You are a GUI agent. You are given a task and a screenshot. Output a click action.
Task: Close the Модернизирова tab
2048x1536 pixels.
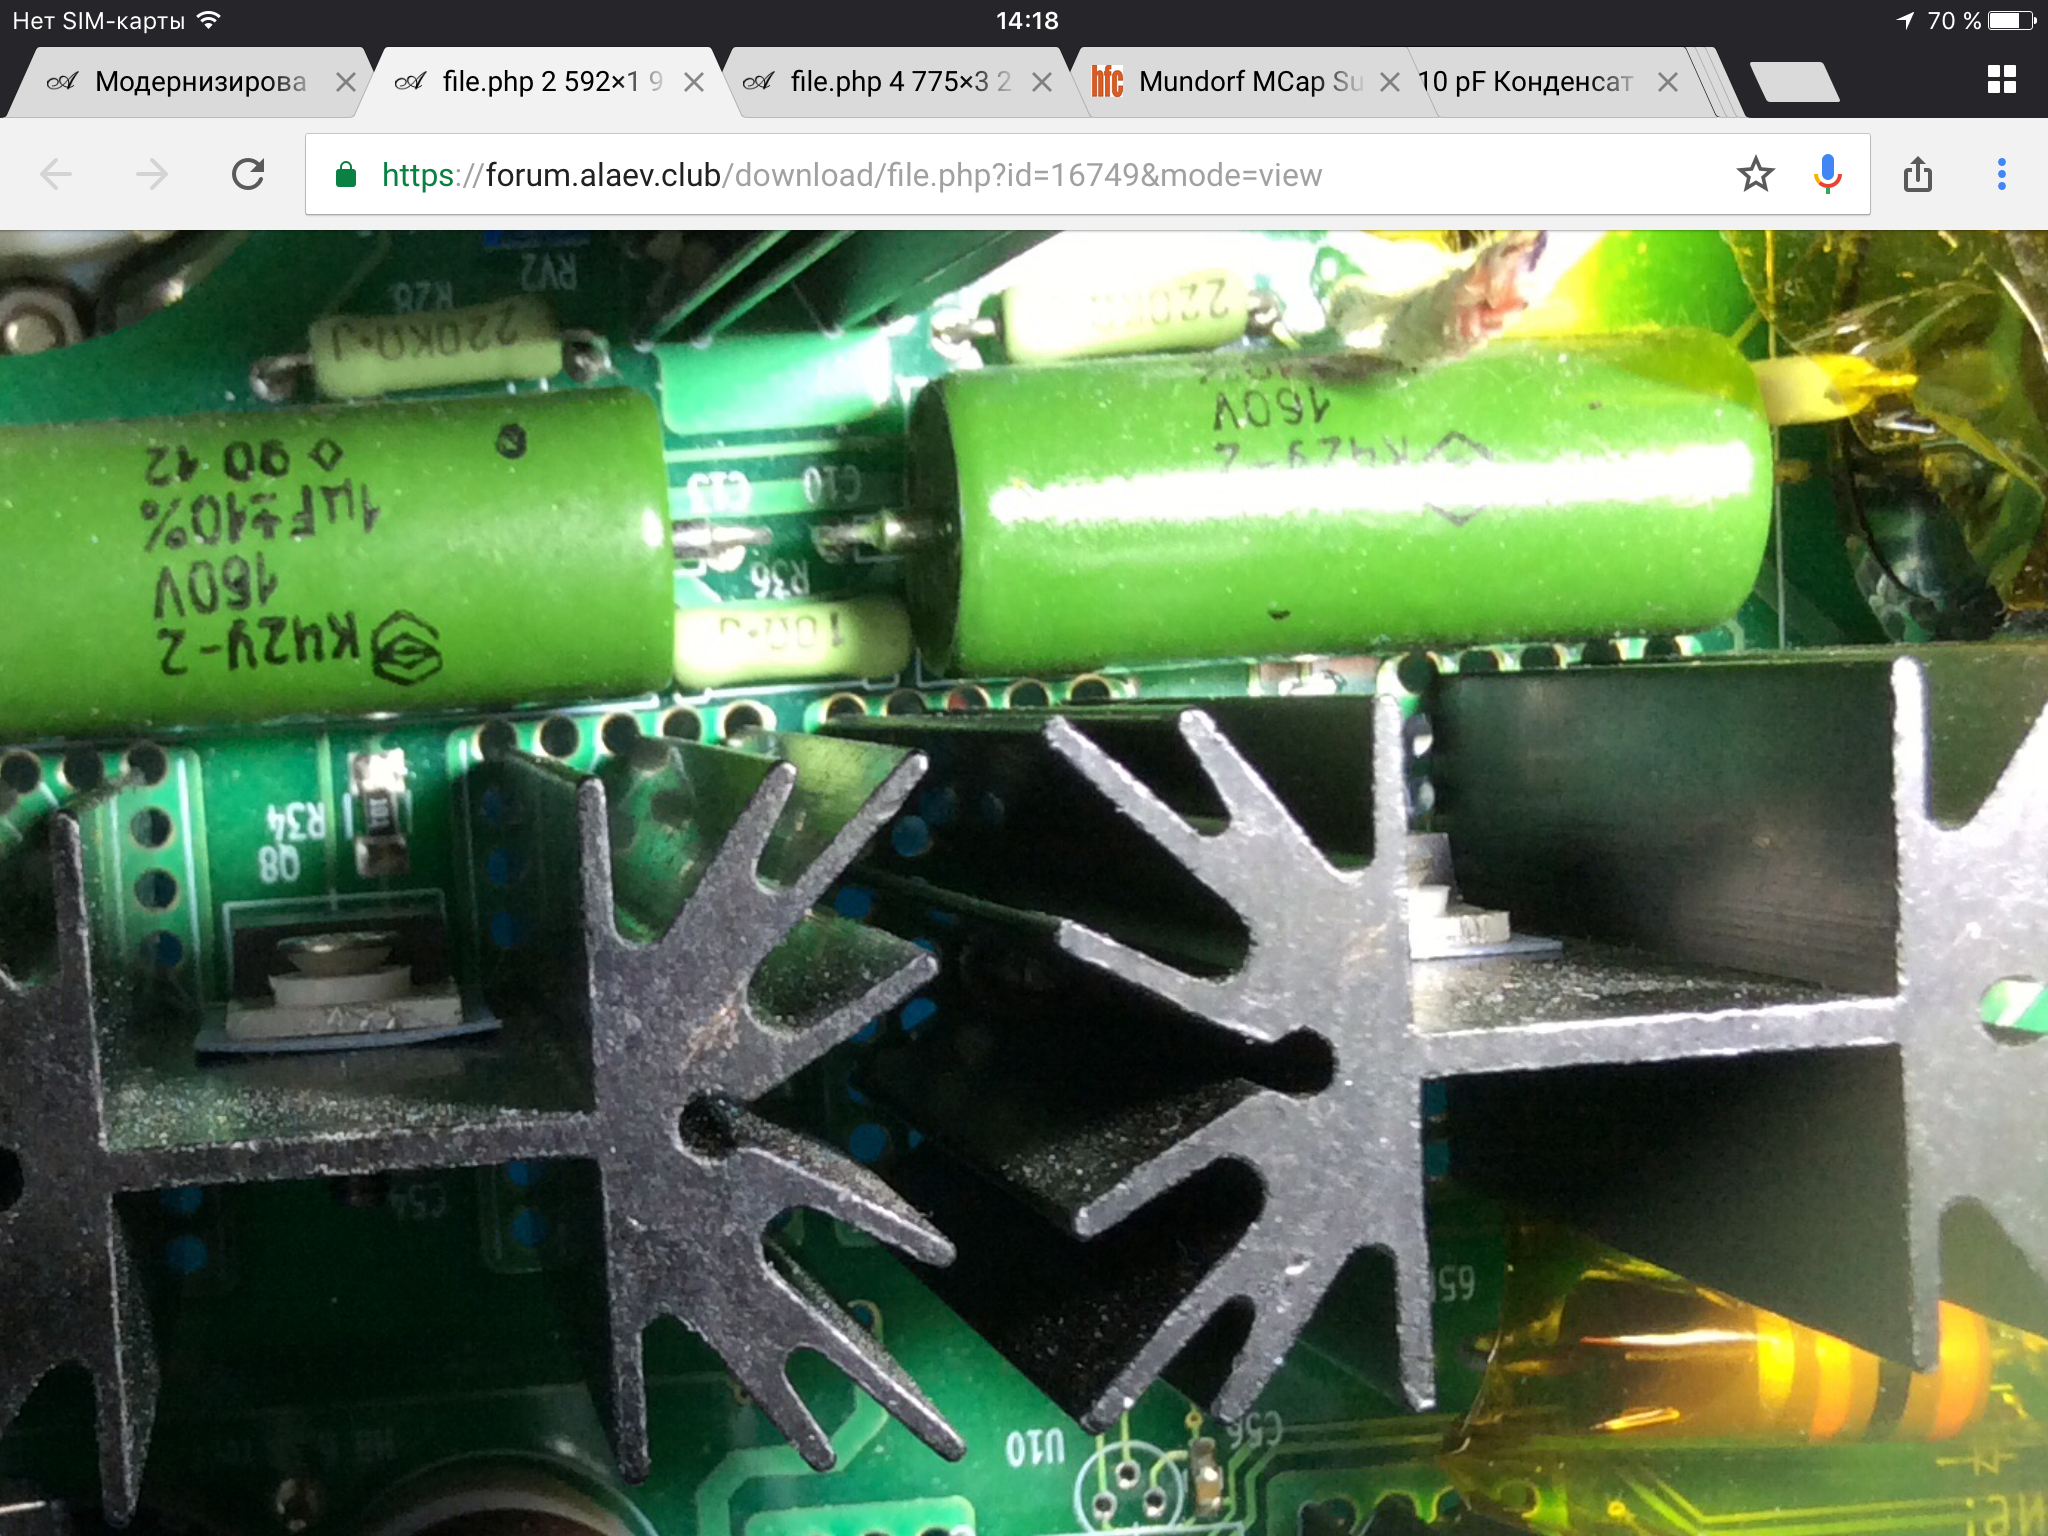[345, 82]
